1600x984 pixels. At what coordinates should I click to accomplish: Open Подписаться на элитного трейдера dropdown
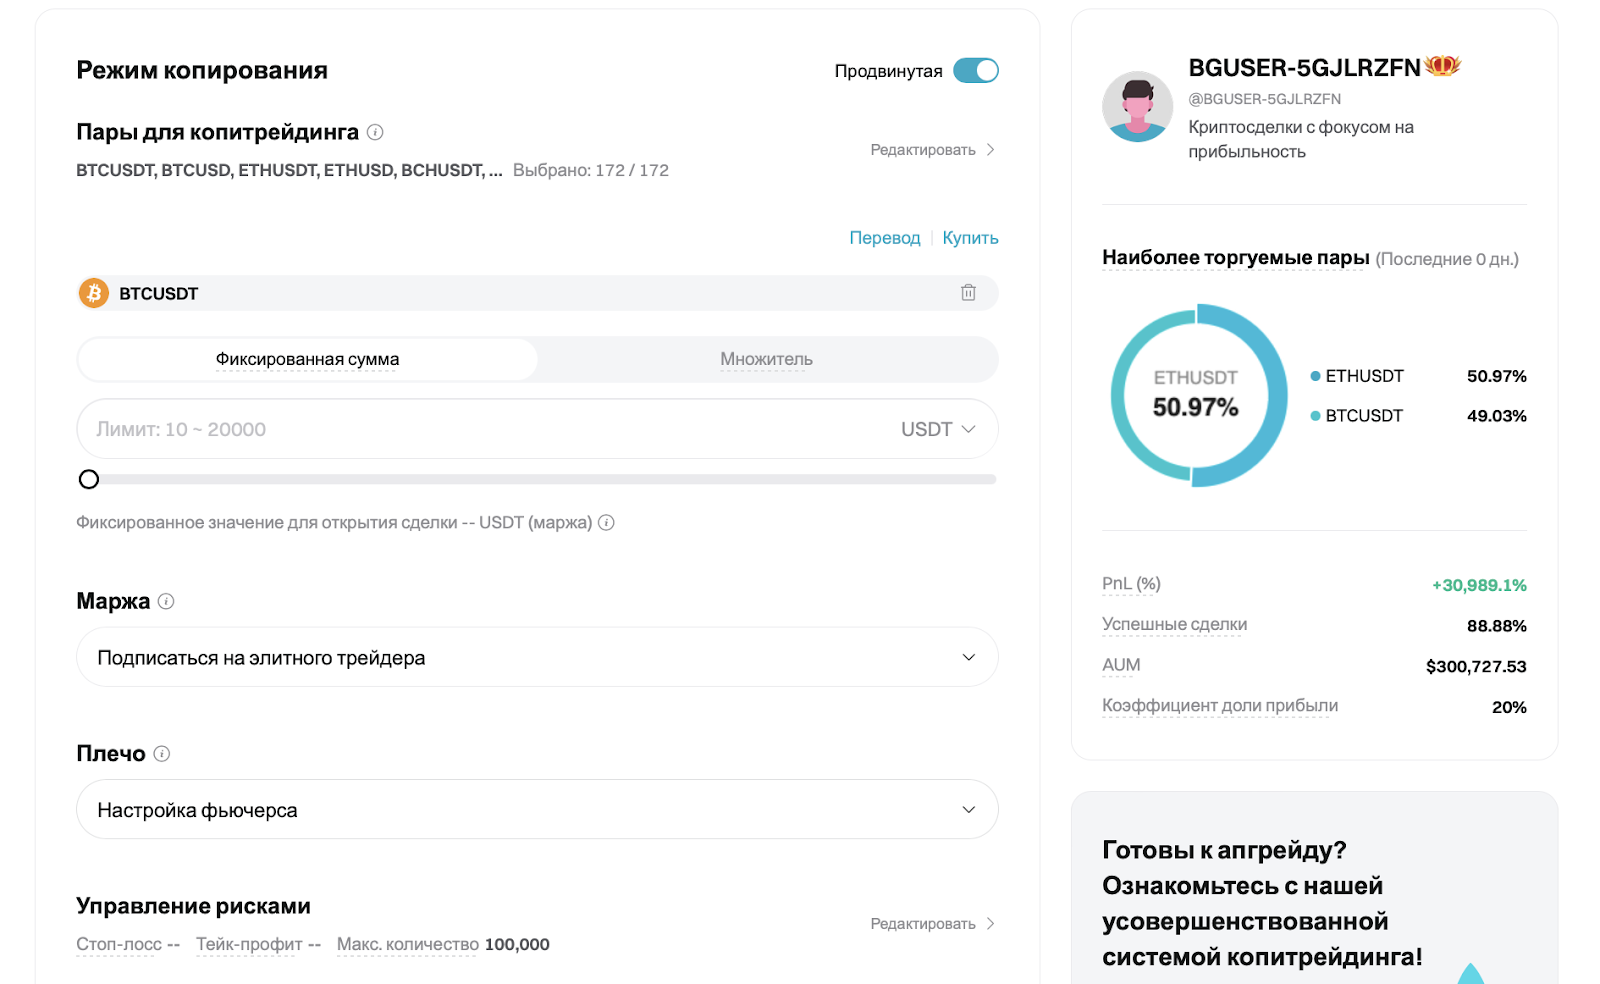(x=537, y=657)
